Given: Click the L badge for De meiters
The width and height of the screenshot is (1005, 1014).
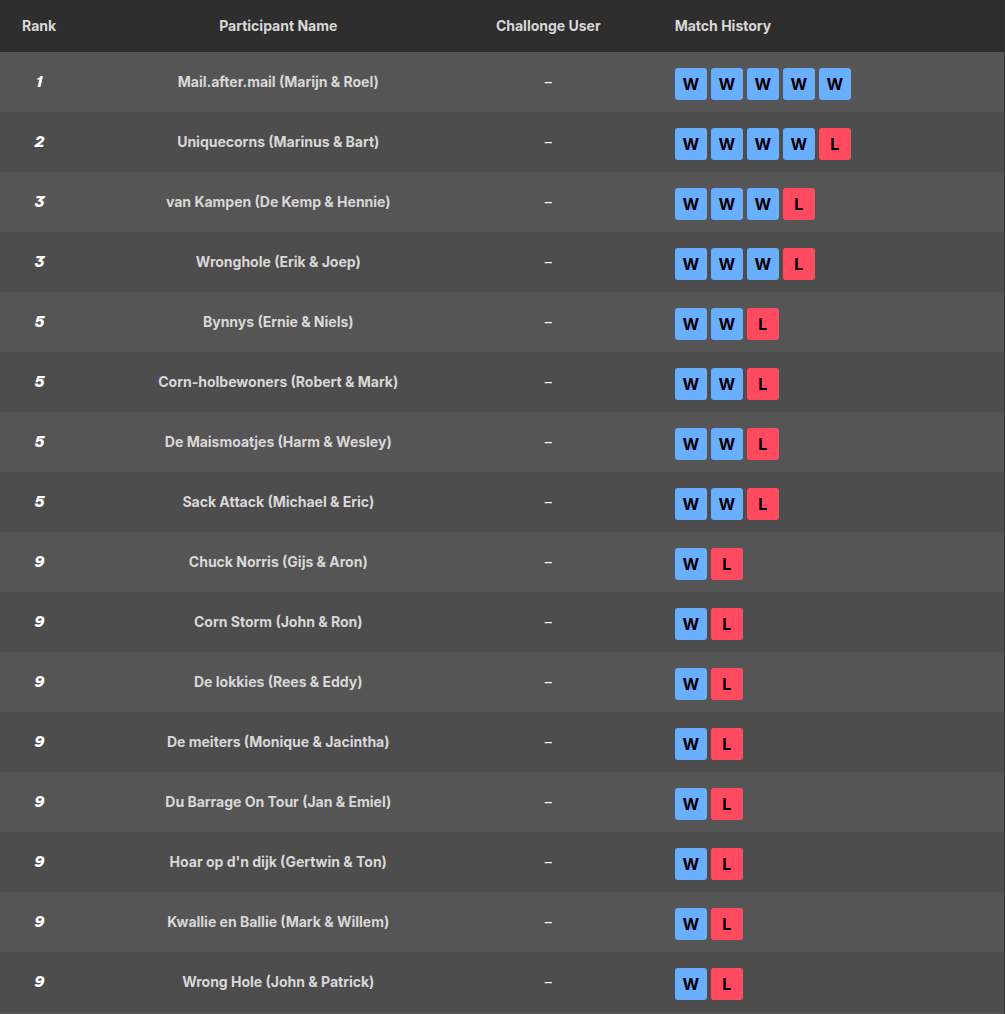Looking at the screenshot, I should (726, 744).
